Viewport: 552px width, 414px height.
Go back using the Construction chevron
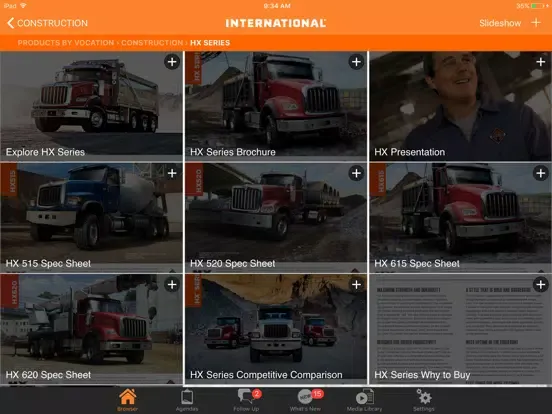pyautogui.click(x=47, y=23)
